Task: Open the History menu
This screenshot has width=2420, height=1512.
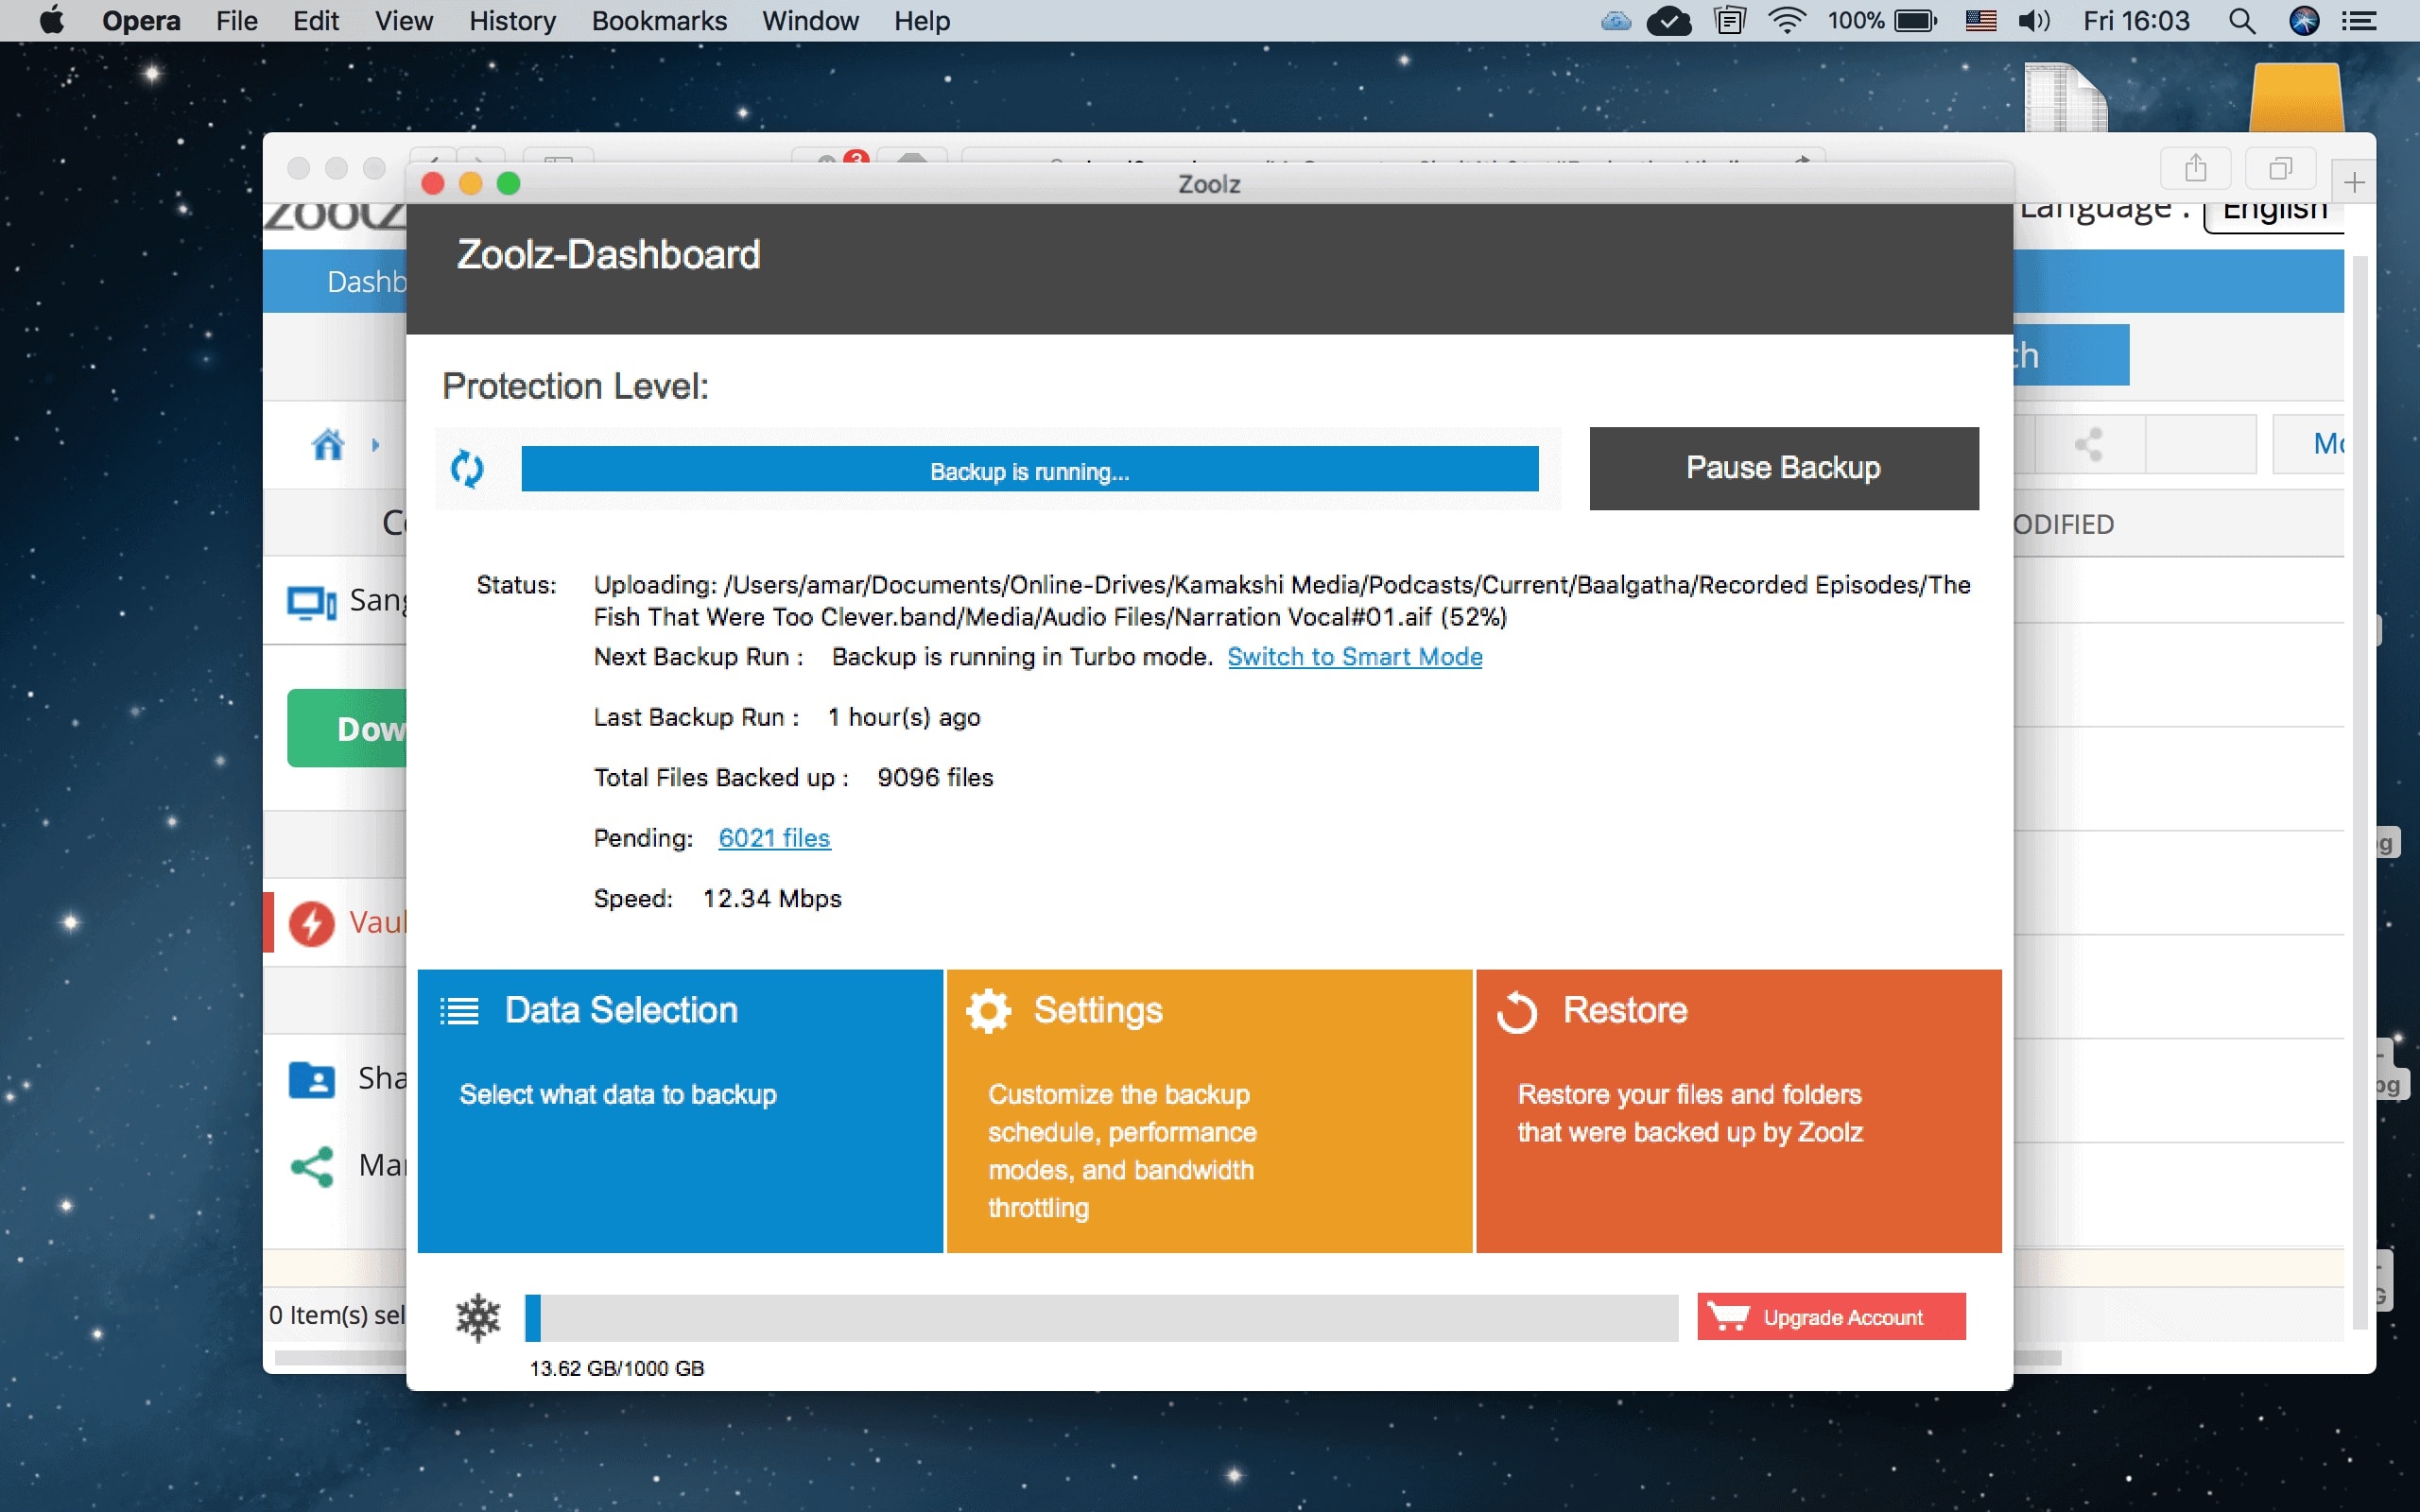Action: [x=512, y=21]
